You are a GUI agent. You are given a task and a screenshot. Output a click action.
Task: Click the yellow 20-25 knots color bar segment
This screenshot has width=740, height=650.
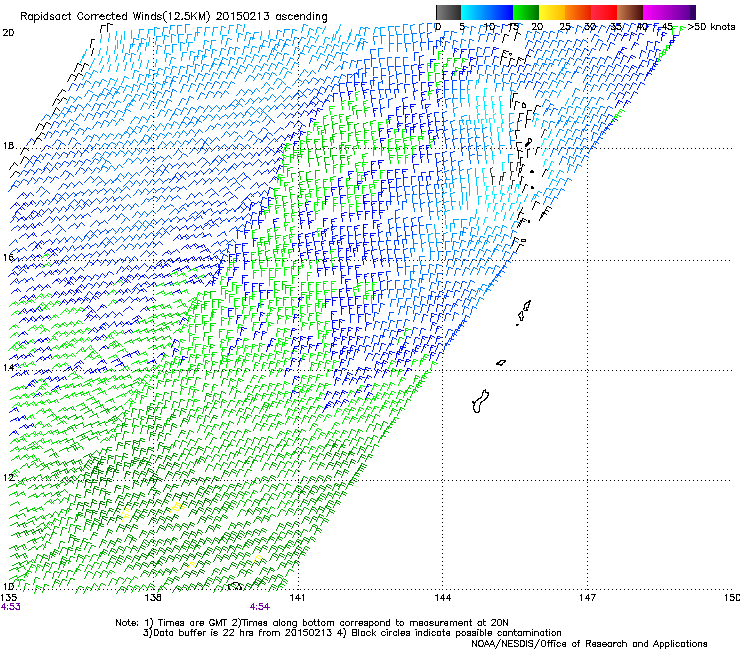tap(552, 12)
